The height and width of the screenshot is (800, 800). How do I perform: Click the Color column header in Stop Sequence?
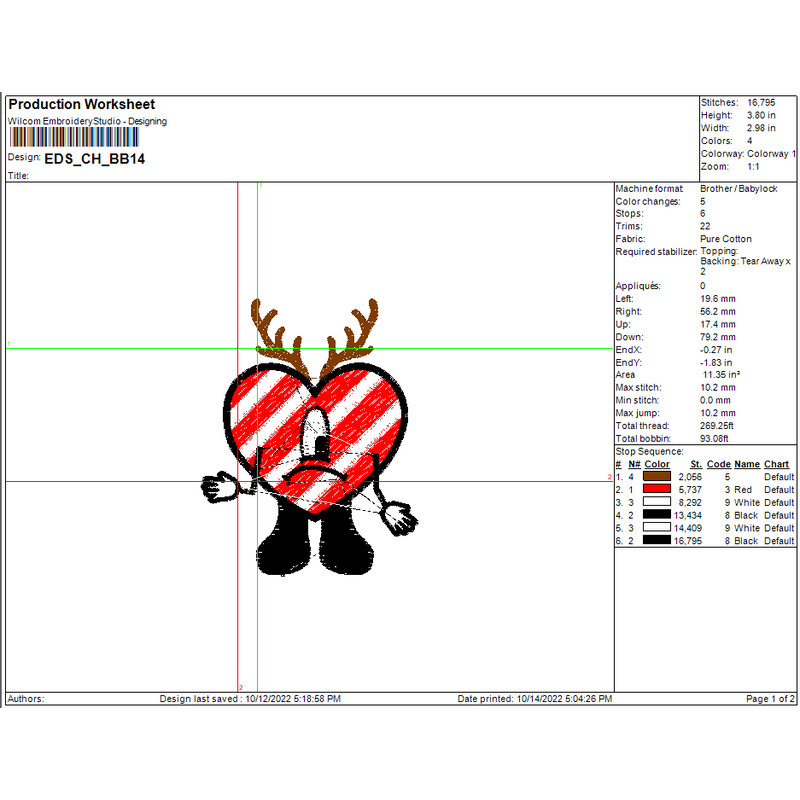[656, 464]
